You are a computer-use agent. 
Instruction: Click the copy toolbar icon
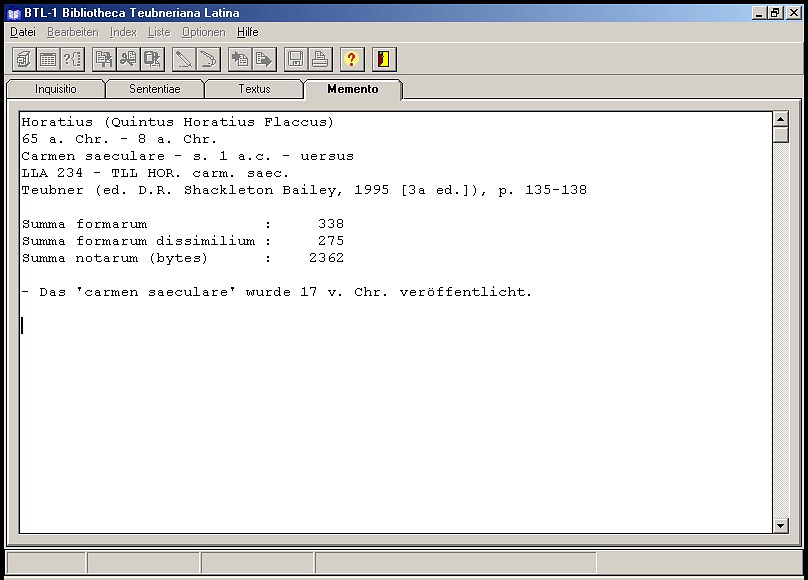[x=104, y=59]
